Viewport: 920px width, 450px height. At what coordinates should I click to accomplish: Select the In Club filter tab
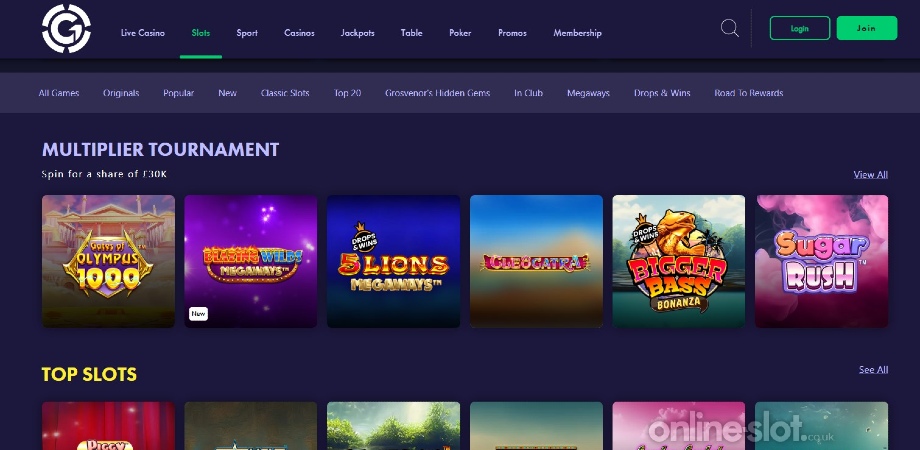click(x=529, y=93)
